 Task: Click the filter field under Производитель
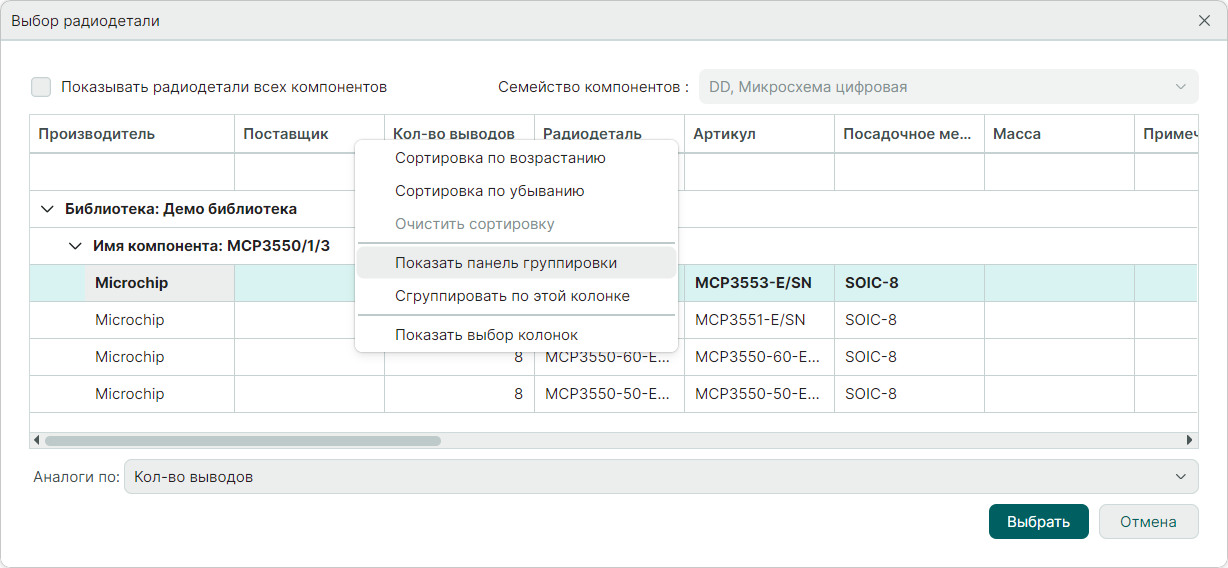pos(132,172)
